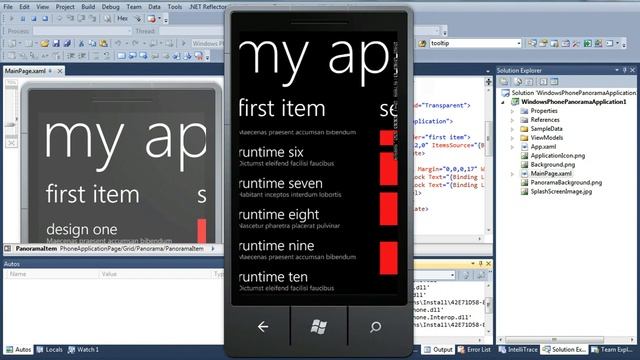Screen dimensions: 640x360
Task: Click the View Code icon in Solution Explorer
Action: [543, 82]
